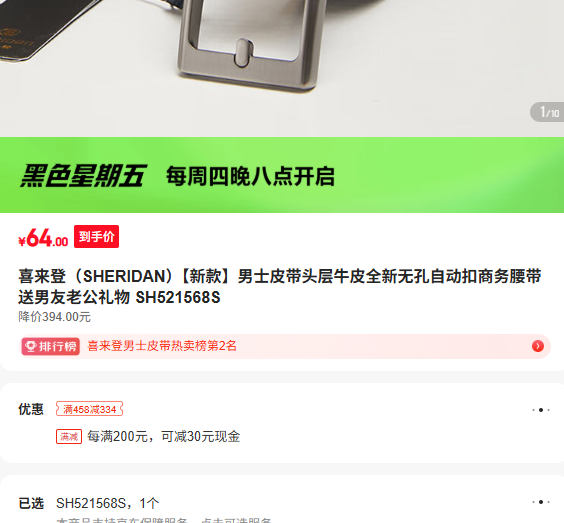Open 喜来登男士皮带热卖榜第2名 ranking link

point(162,346)
